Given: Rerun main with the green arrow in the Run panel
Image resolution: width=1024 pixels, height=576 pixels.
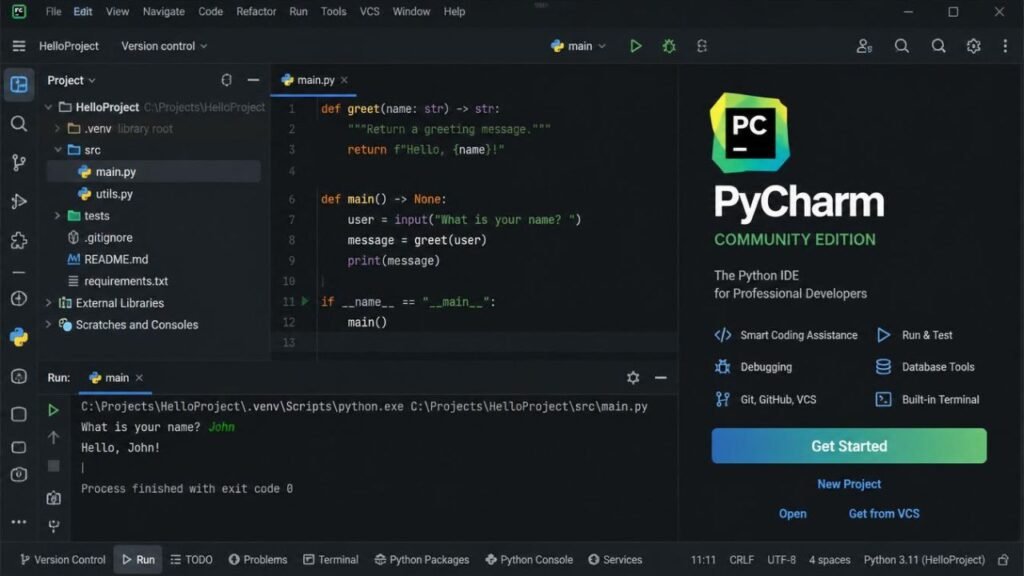Looking at the screenshot, I should click(54, 410).
